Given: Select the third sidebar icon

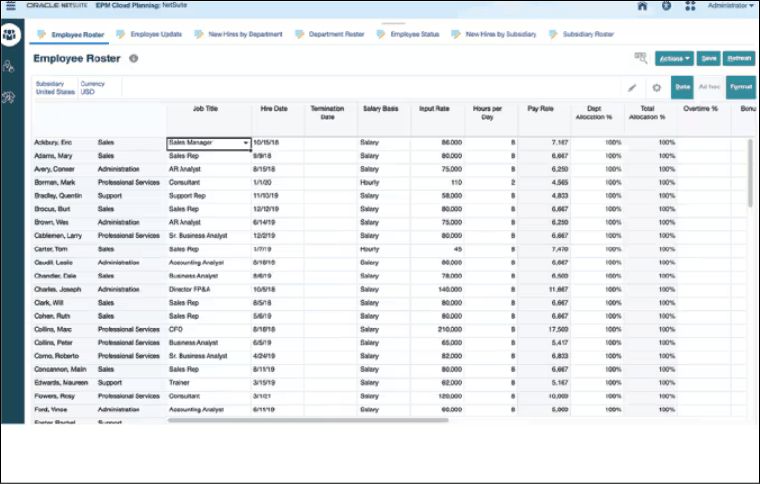Looking at the screenshot, I should (x=9, y=97).
